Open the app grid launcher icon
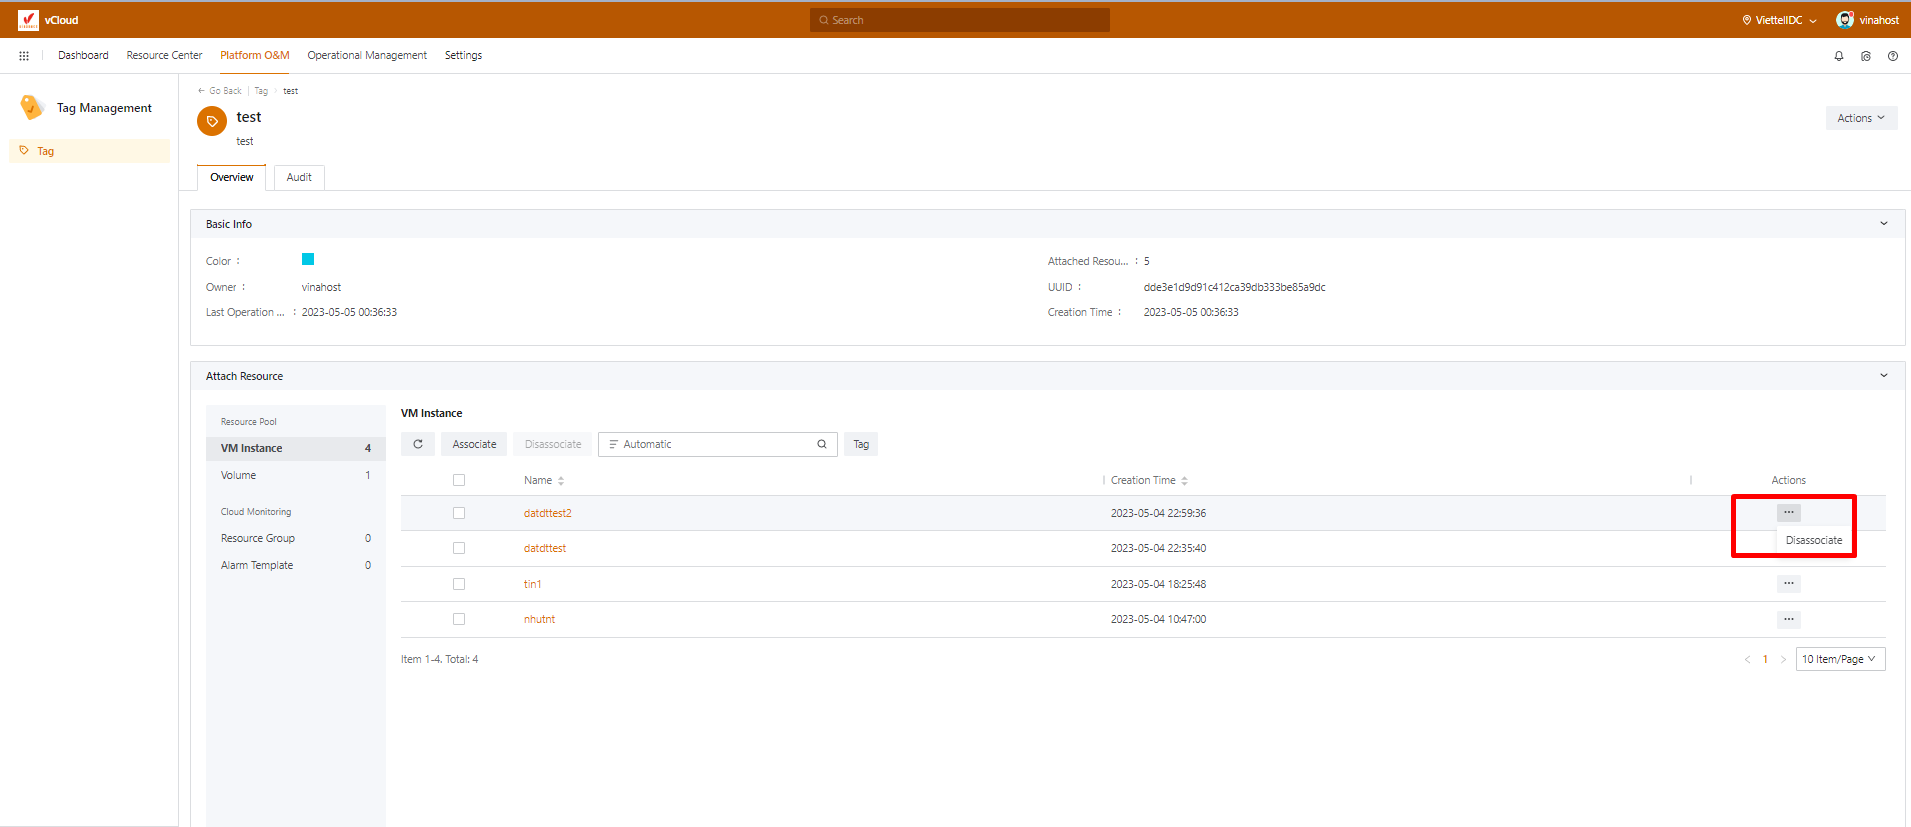Screen dimensions: 1911x827 (24, 56)
